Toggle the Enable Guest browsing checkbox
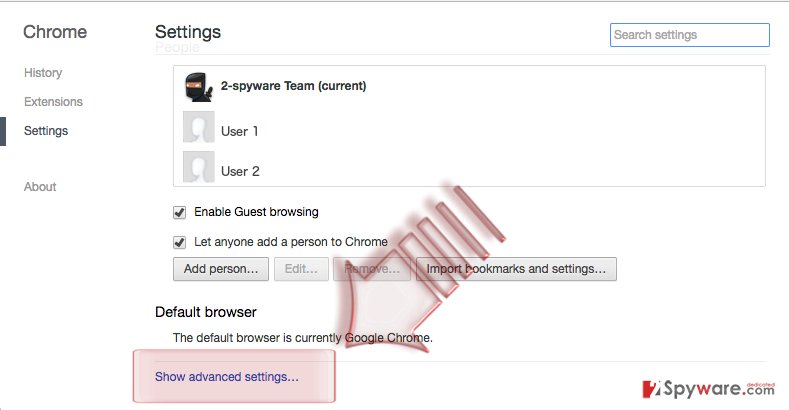The height and width of the screenshot is (410, 789). [x=180, y=212]
